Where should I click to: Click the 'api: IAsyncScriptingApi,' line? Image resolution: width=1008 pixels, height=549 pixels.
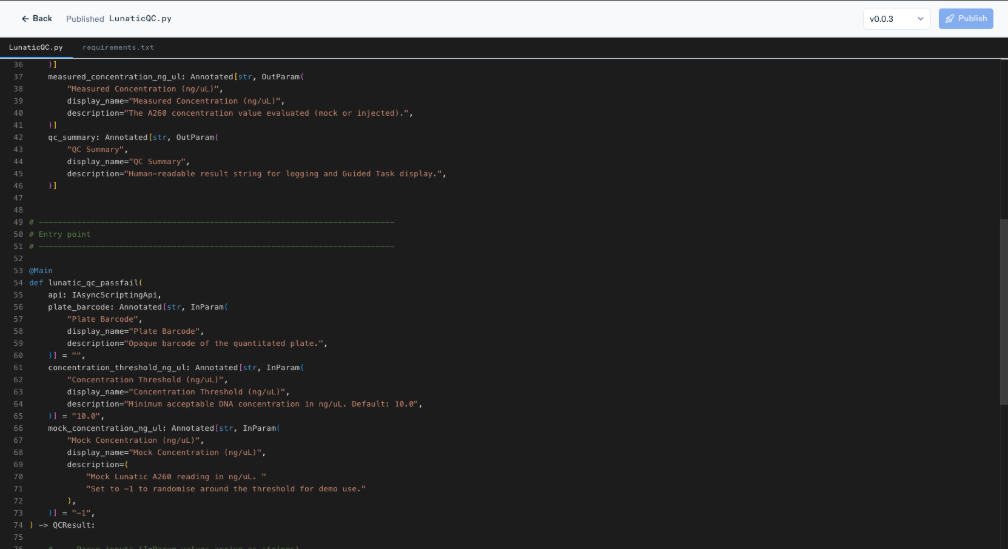(x=105, y=295)
